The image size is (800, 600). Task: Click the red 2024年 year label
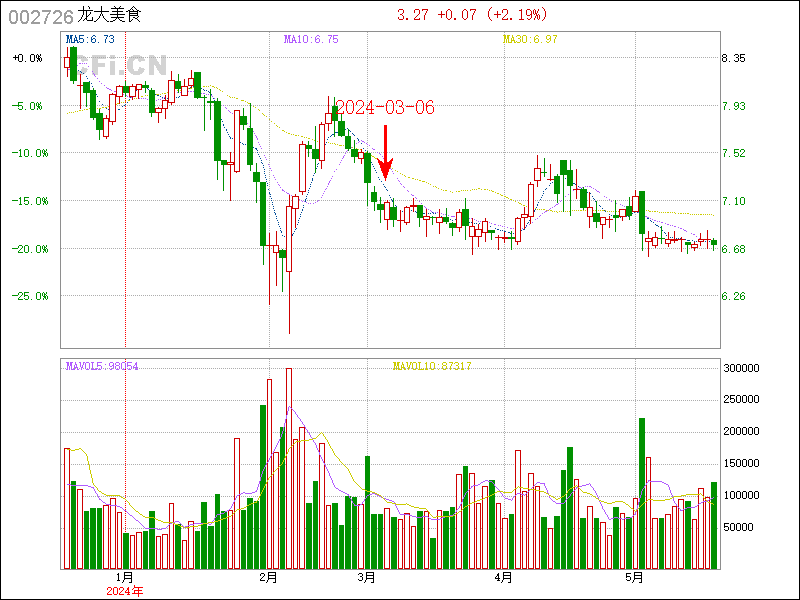click(124, 591)
